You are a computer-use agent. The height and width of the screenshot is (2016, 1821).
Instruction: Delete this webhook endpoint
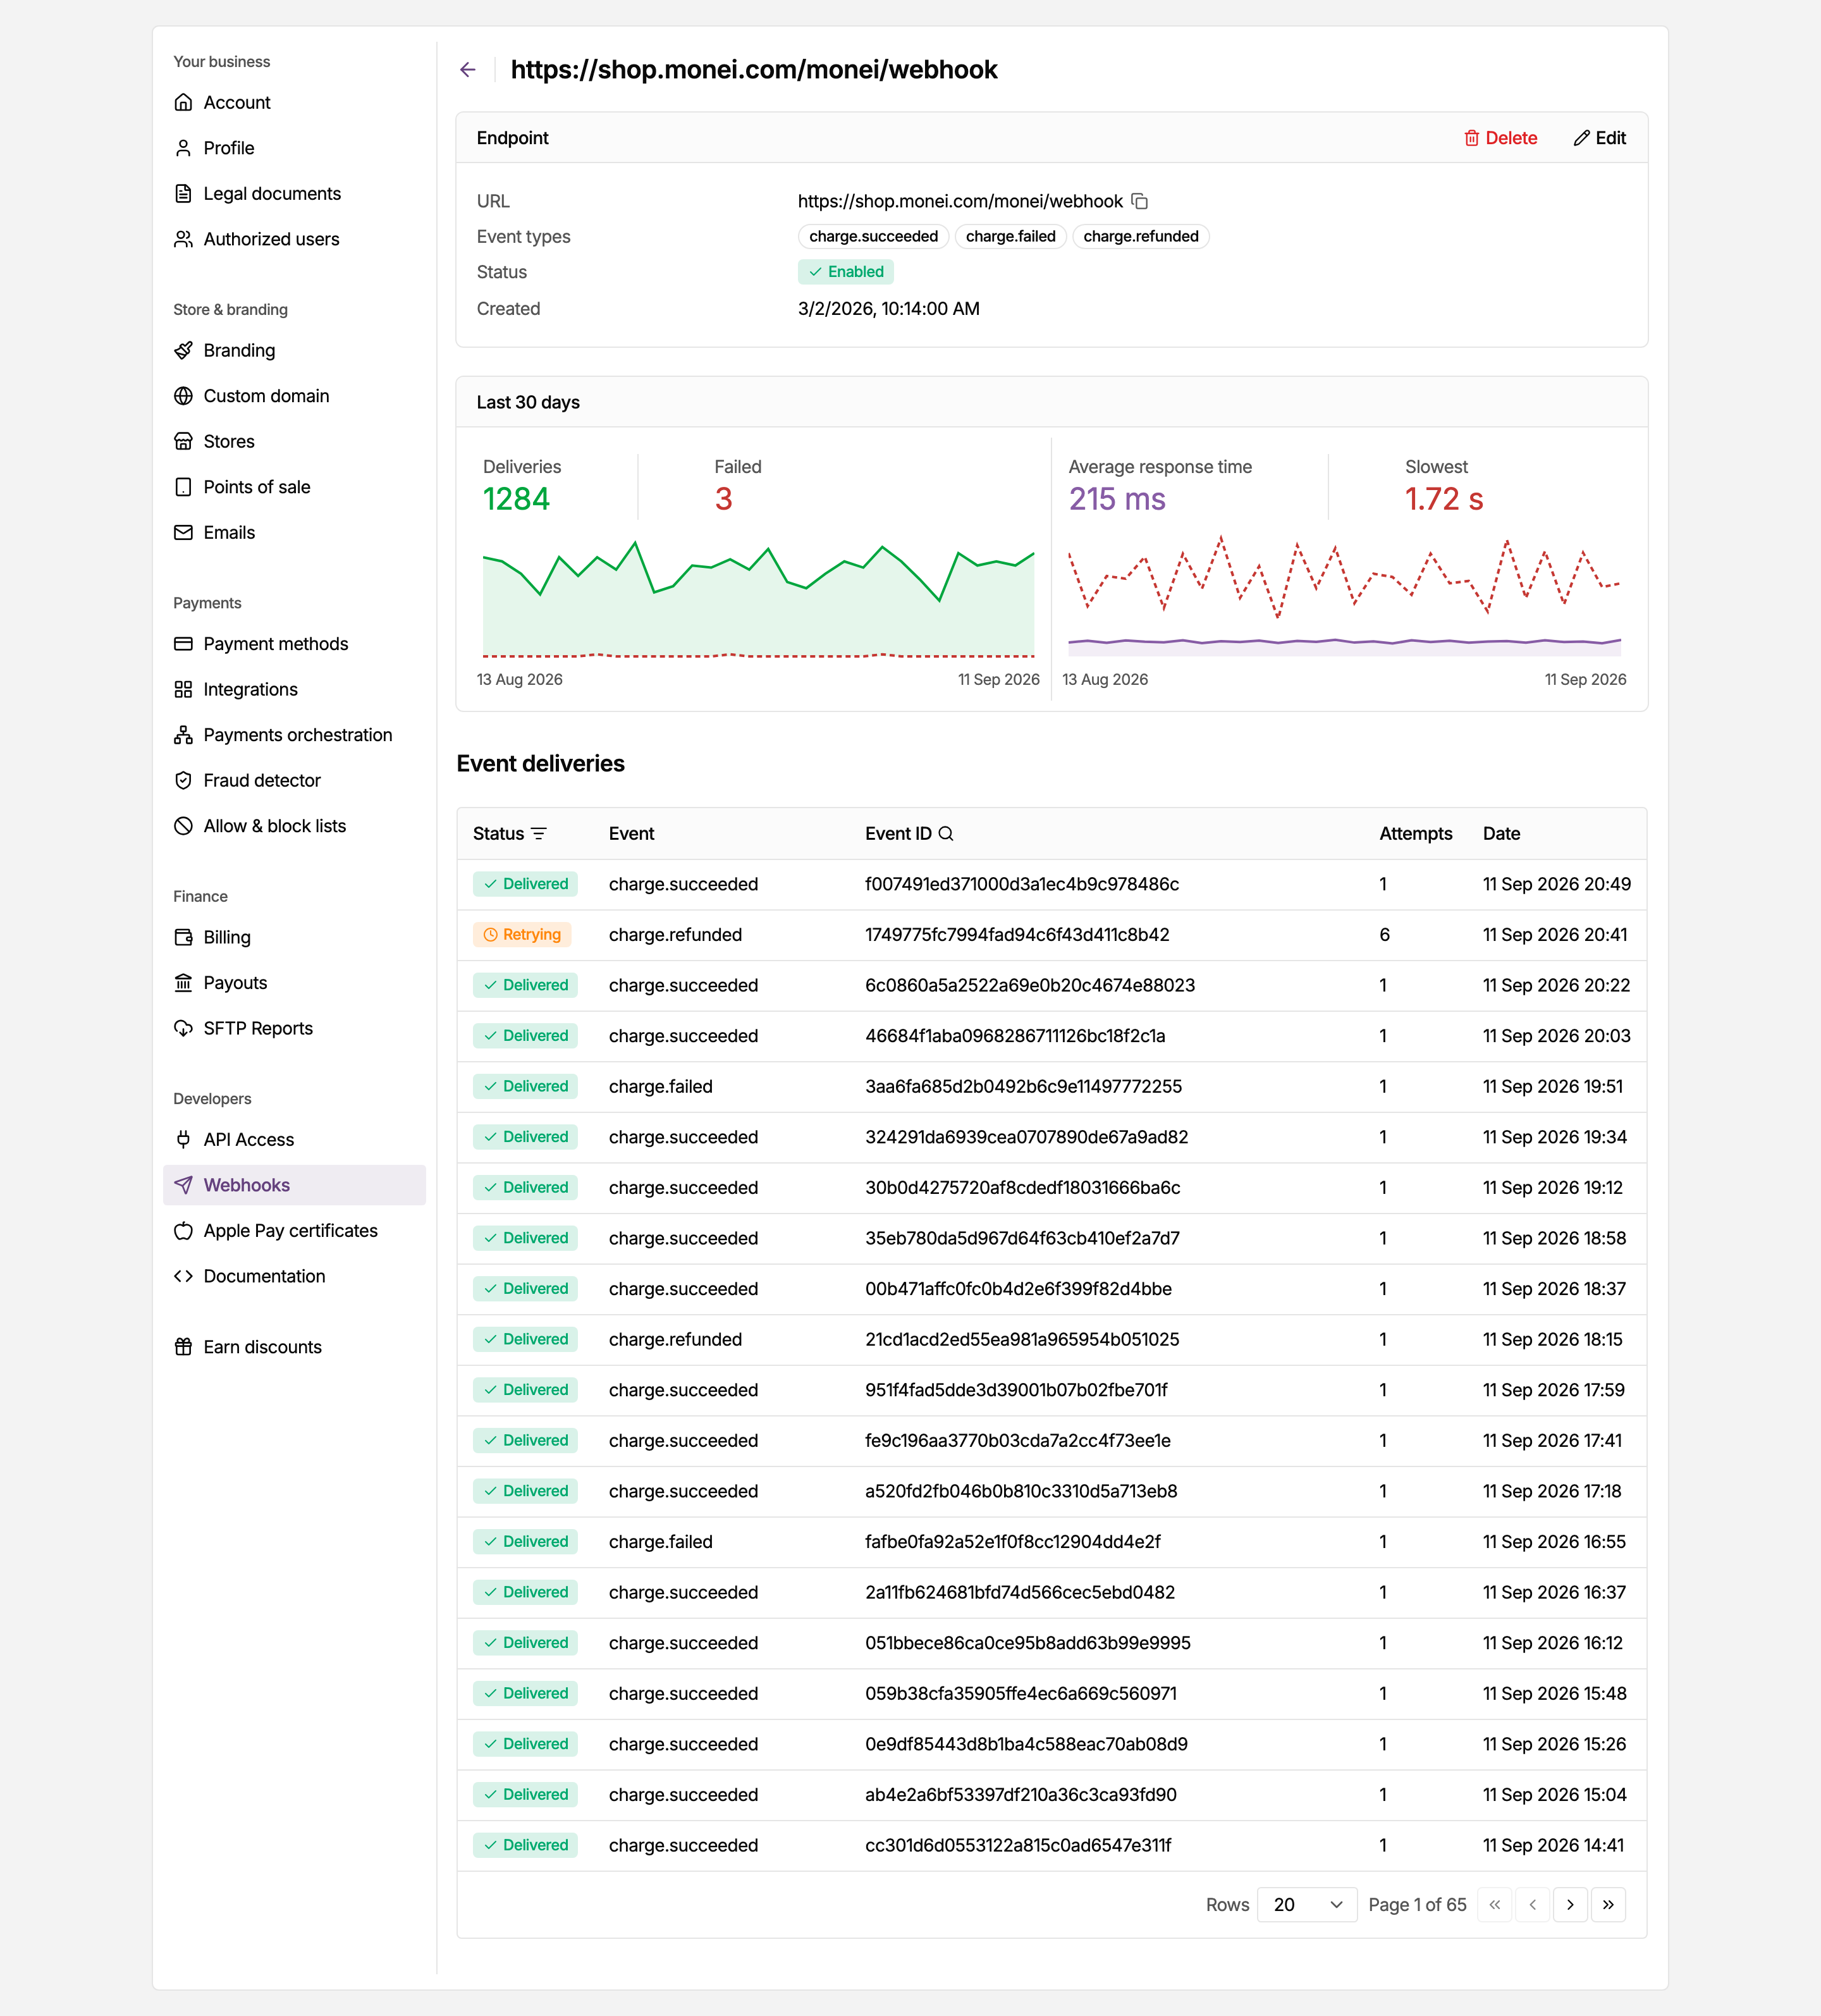1500,138
